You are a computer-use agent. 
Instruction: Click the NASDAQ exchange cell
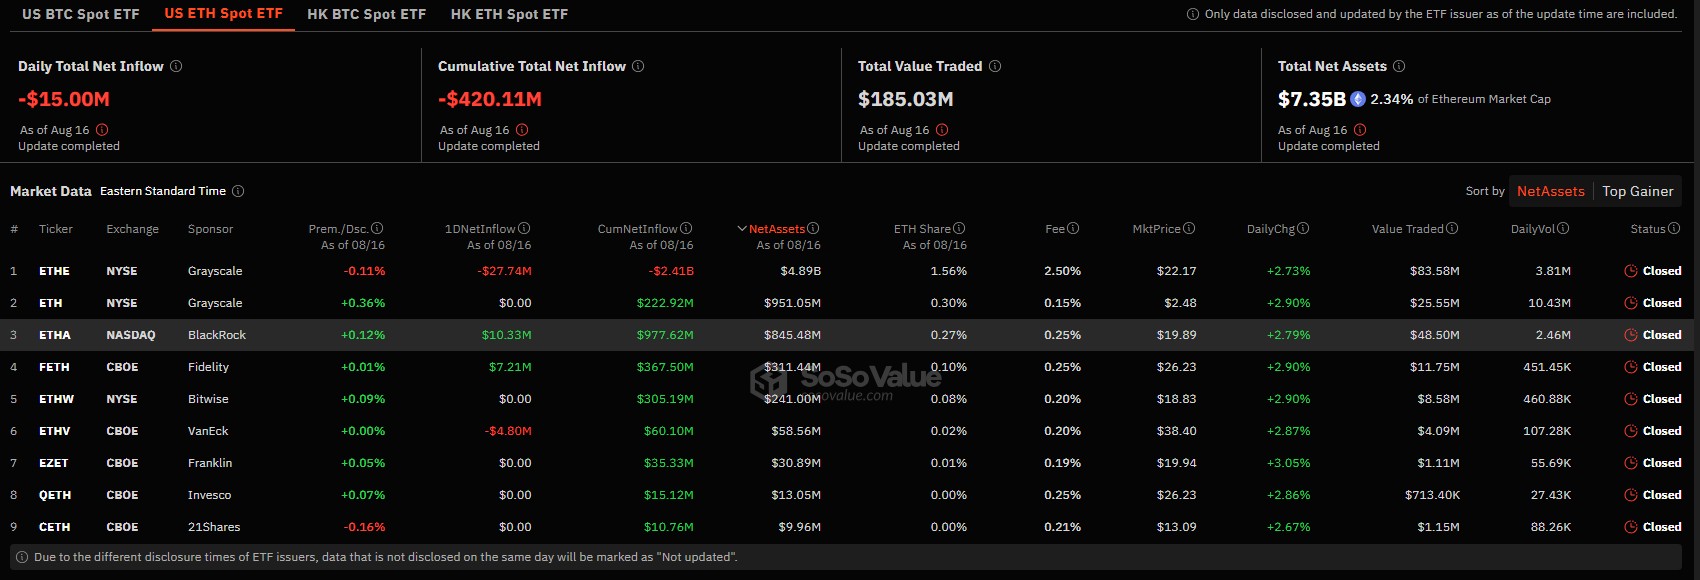(x=131, y=335)
